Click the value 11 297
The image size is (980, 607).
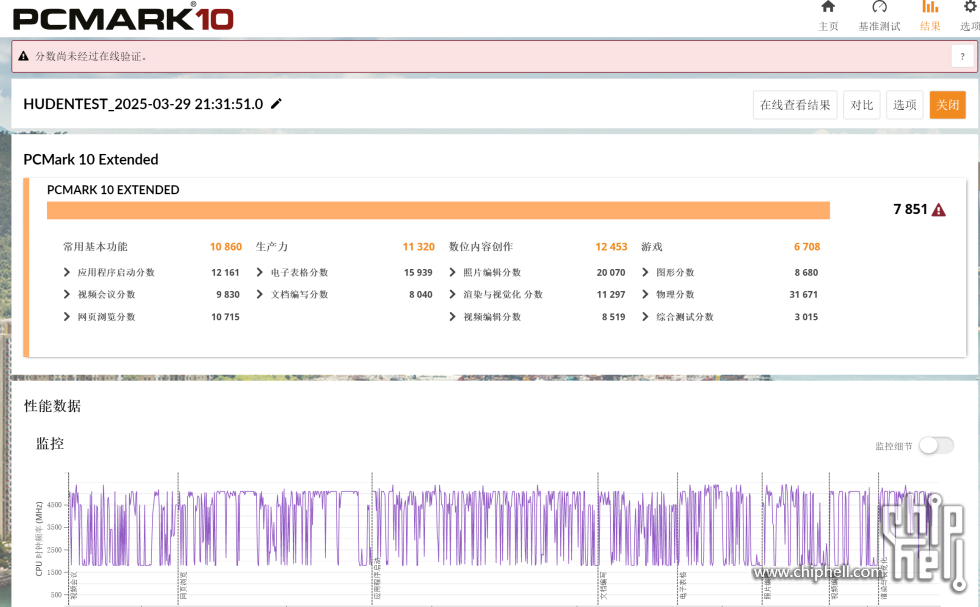(x=611, y=294)
